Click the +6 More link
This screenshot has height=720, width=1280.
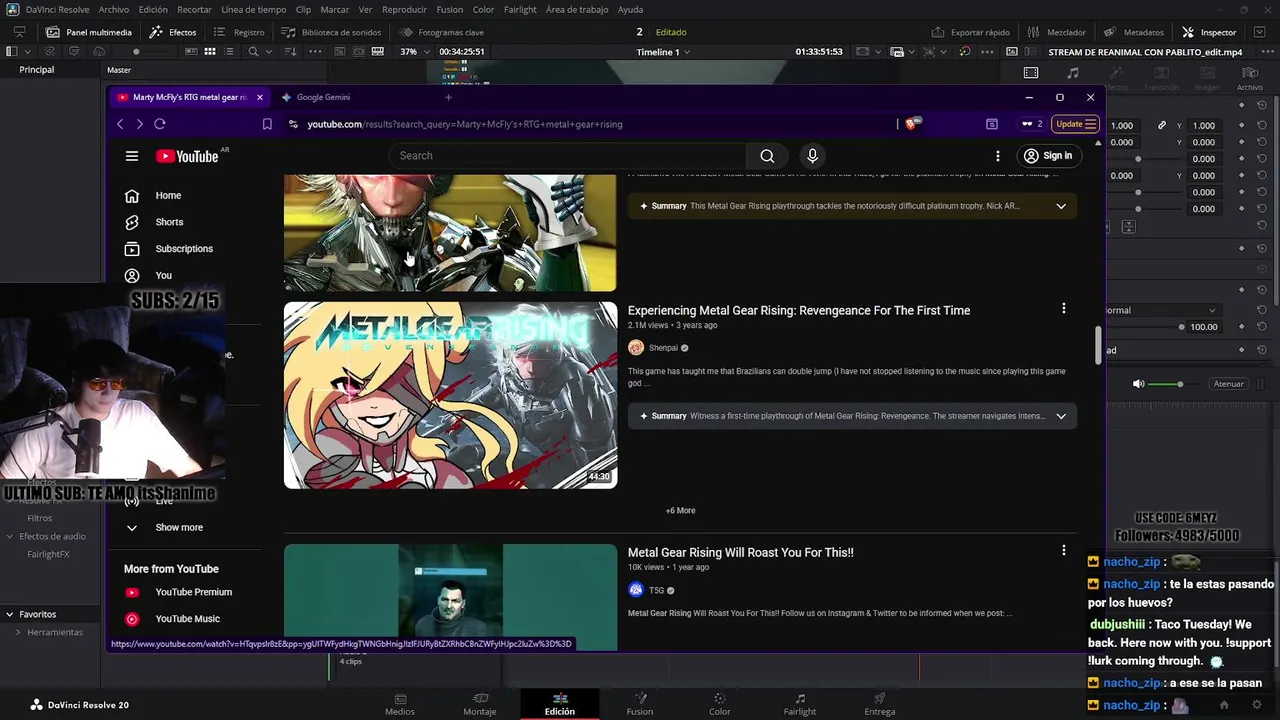click(x=680, y=510)
